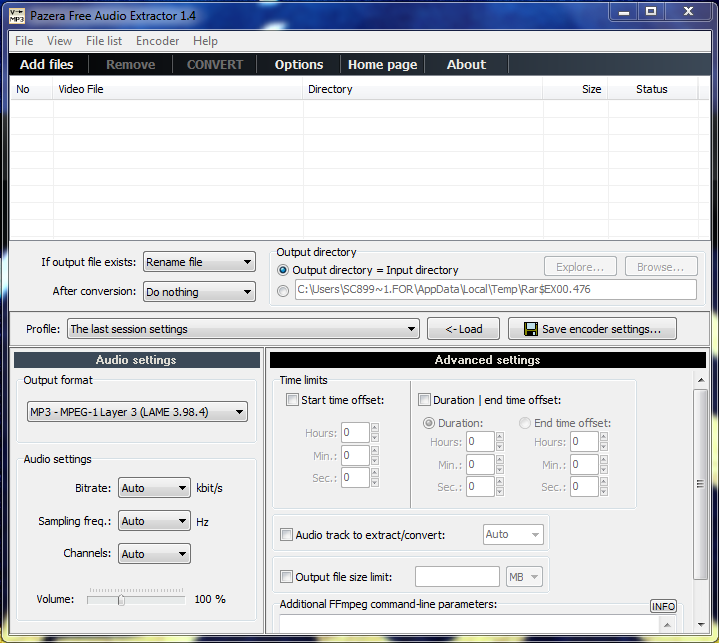Click the Advanced settings vertical scrollbar
The width and height of the screenshot is (719, 643).
(700, 484)
